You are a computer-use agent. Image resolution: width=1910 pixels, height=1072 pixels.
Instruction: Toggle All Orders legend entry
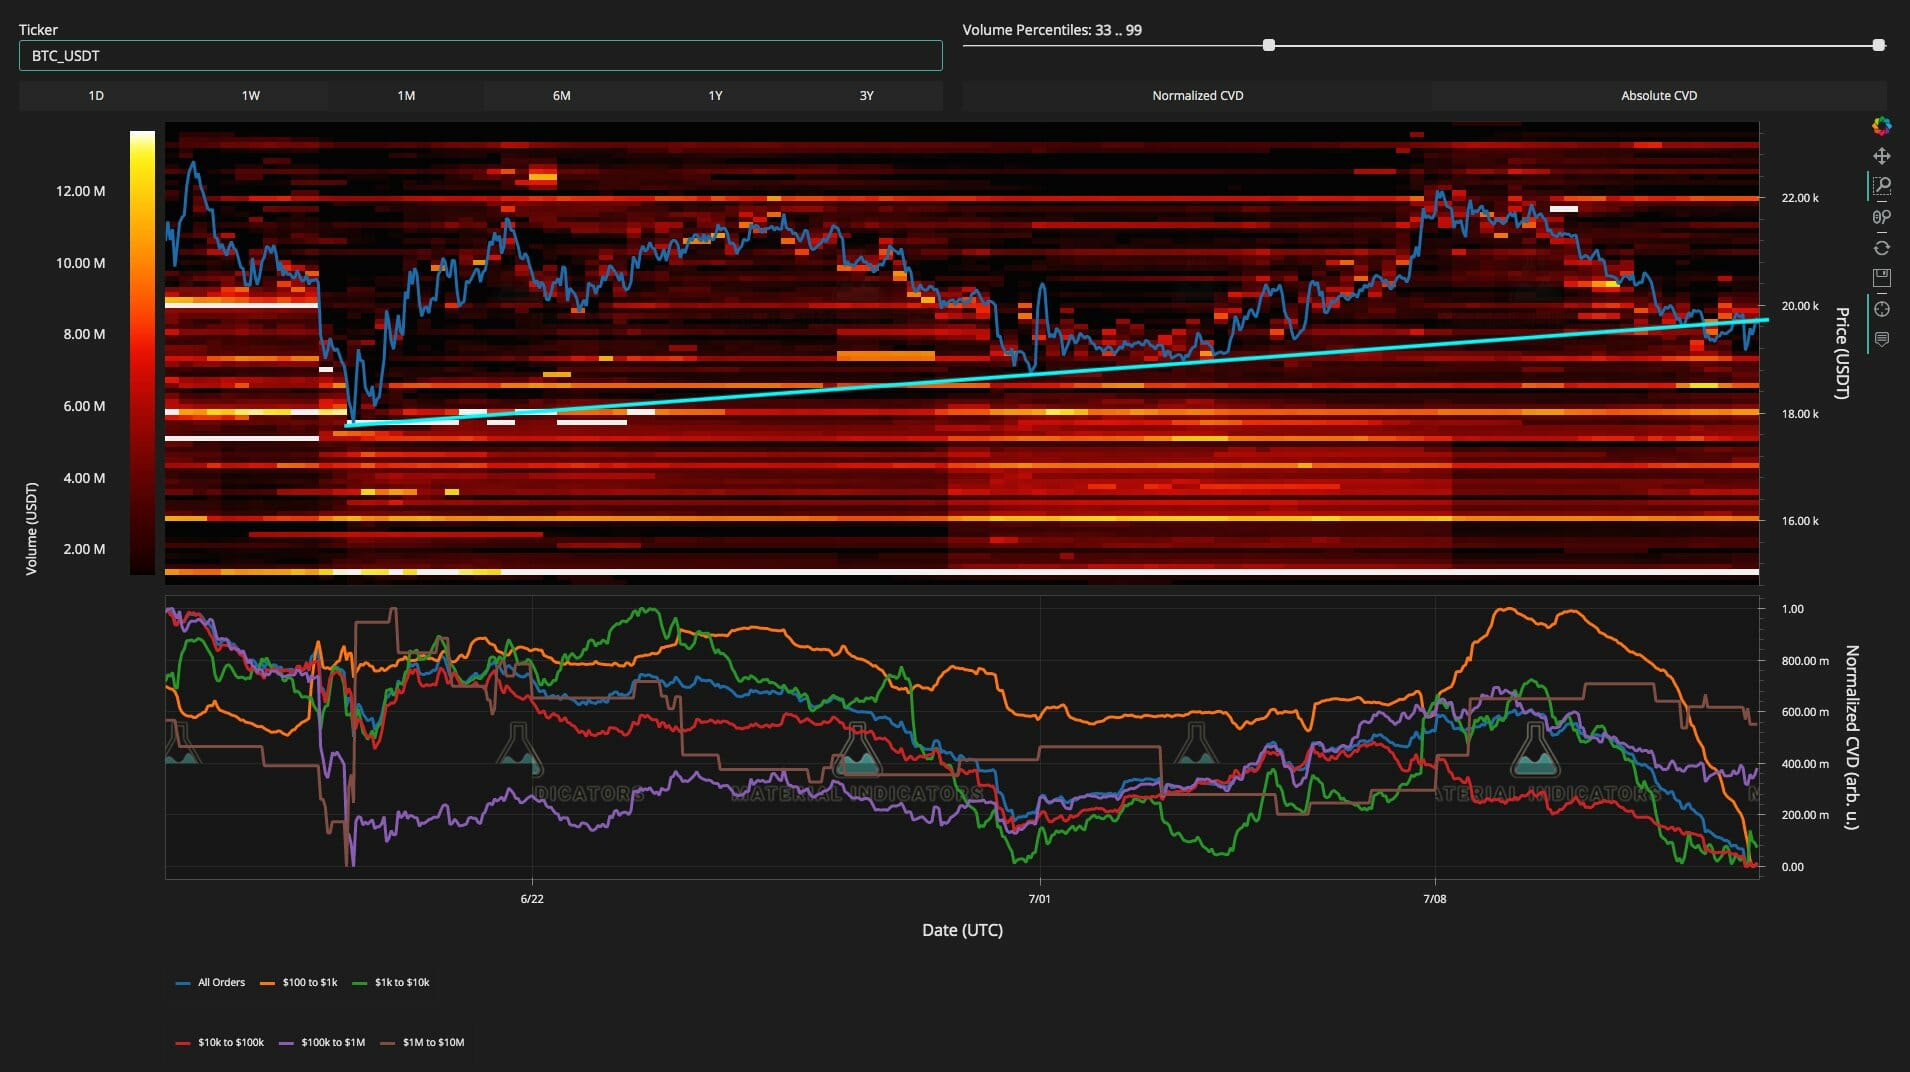[x=210, y=983]
